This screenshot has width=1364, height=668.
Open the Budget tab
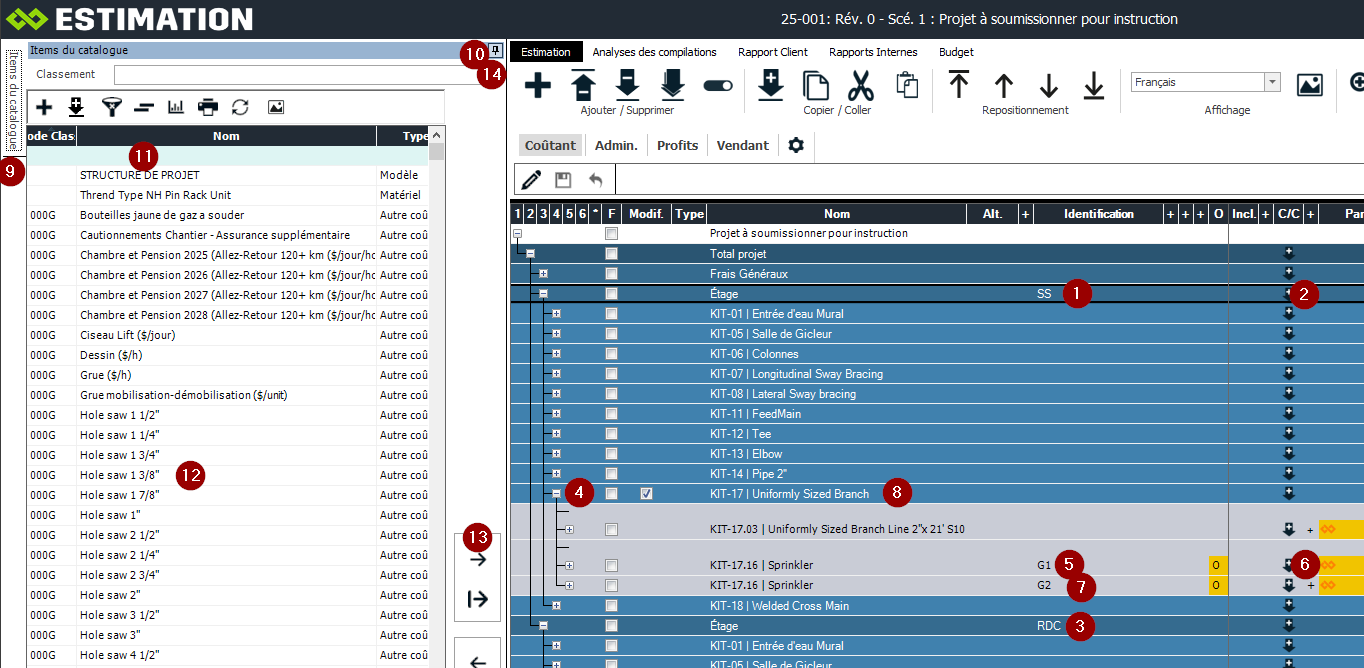pos(955,52)
